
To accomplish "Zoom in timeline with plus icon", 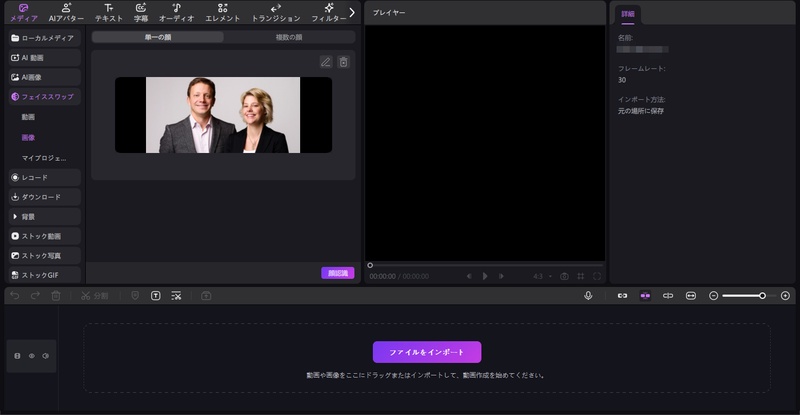I will click(786, 296).
